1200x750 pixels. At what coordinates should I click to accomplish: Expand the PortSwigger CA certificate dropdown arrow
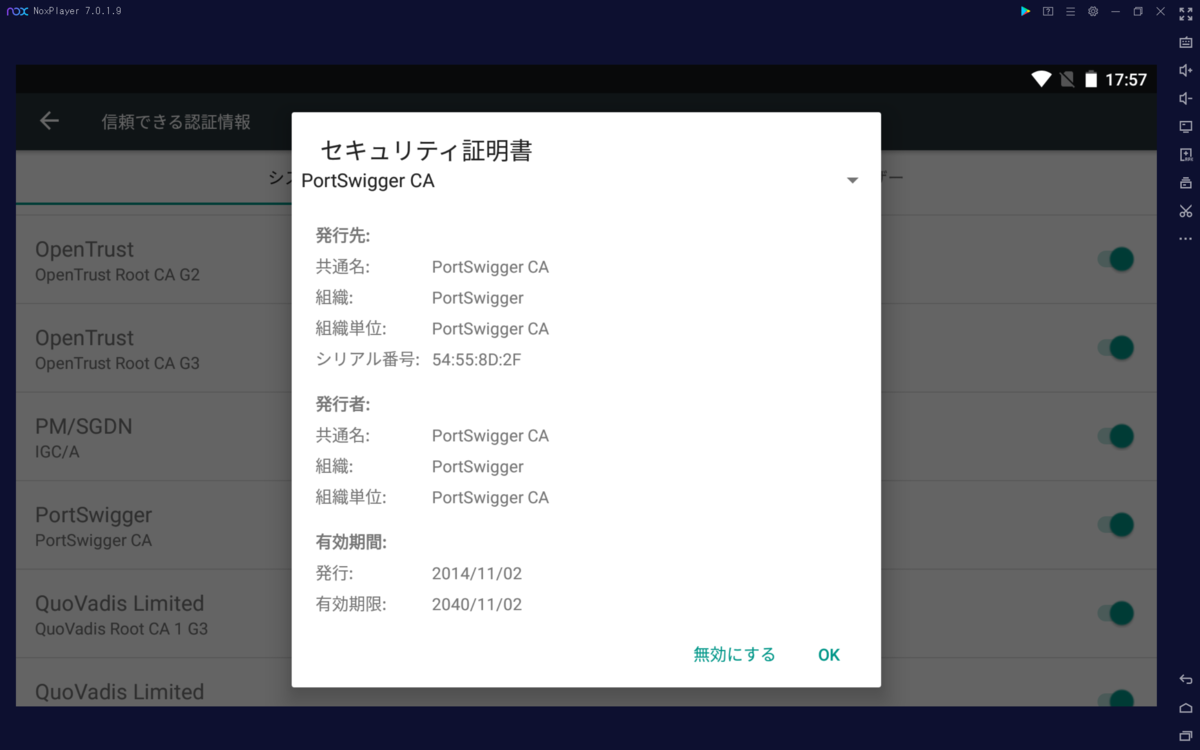coord(852,181)
